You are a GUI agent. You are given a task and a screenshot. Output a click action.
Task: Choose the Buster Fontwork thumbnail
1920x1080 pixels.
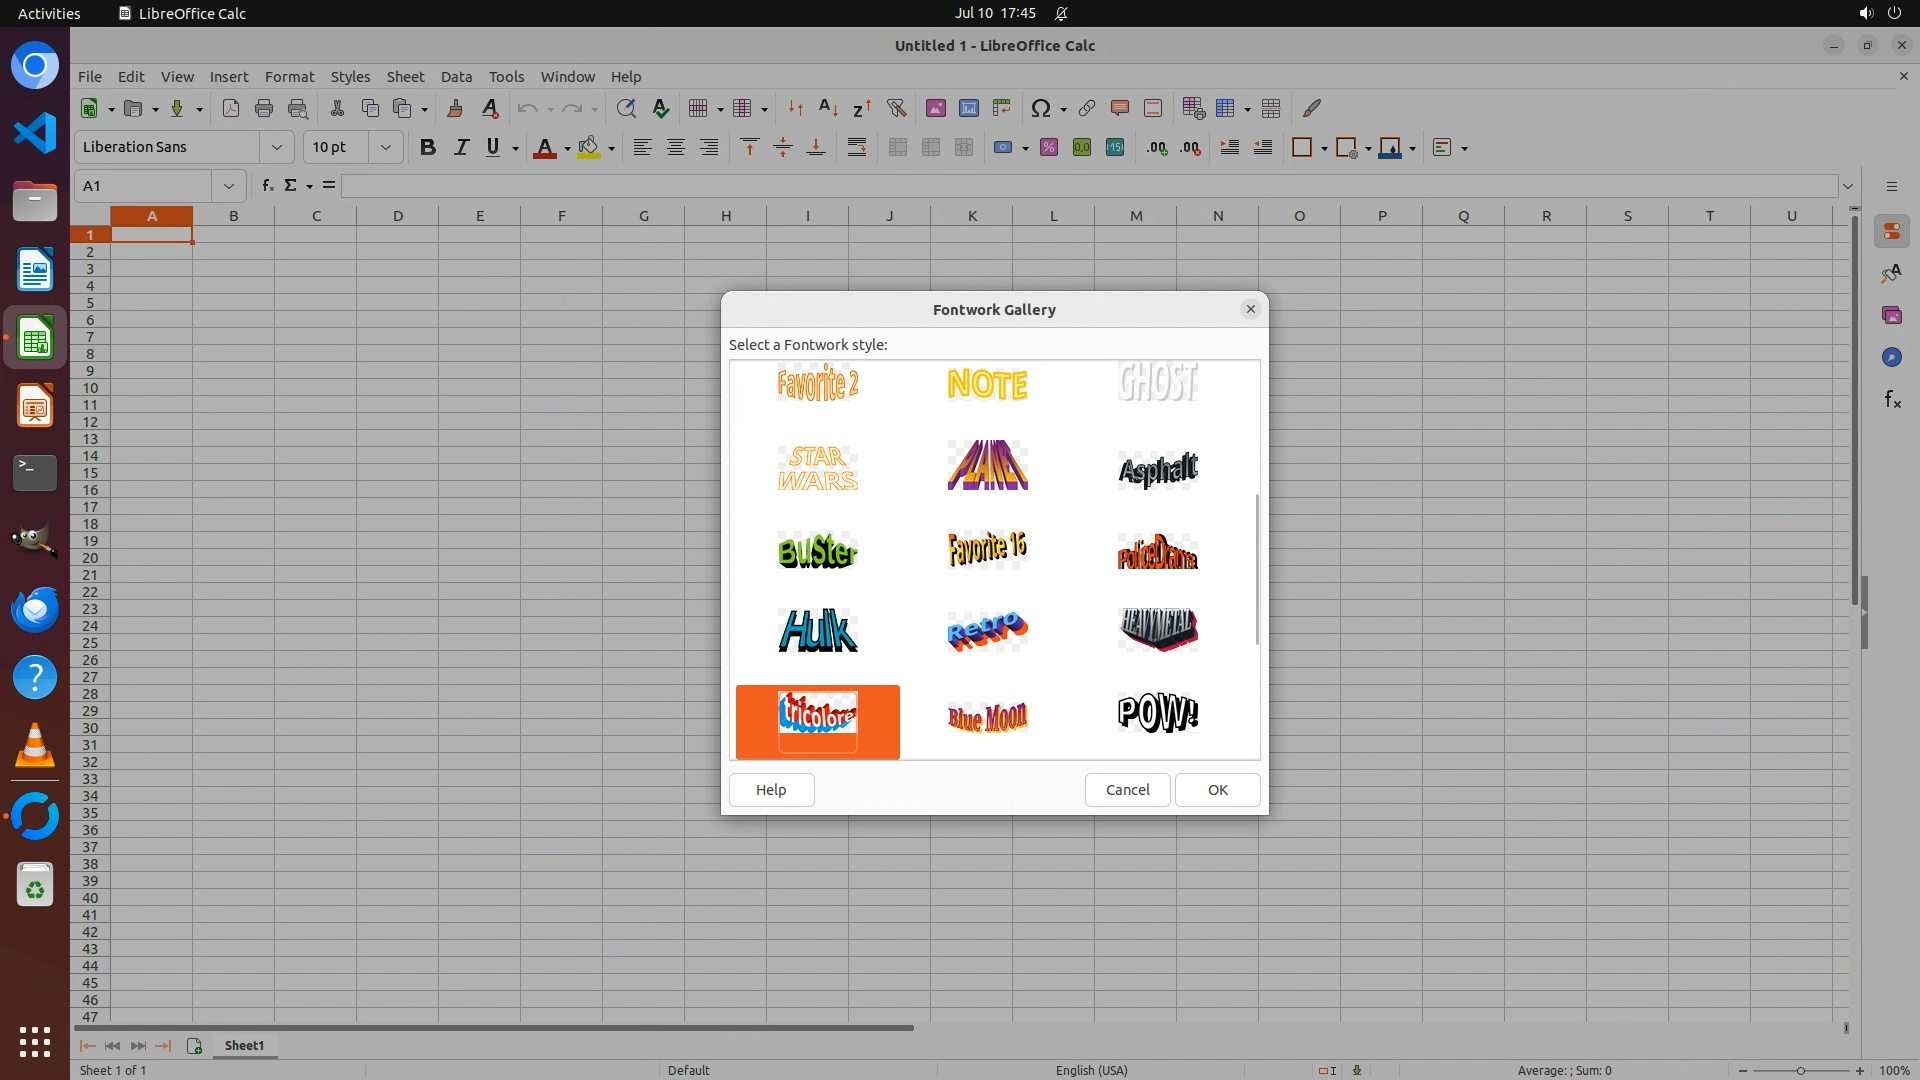(817, 551)
